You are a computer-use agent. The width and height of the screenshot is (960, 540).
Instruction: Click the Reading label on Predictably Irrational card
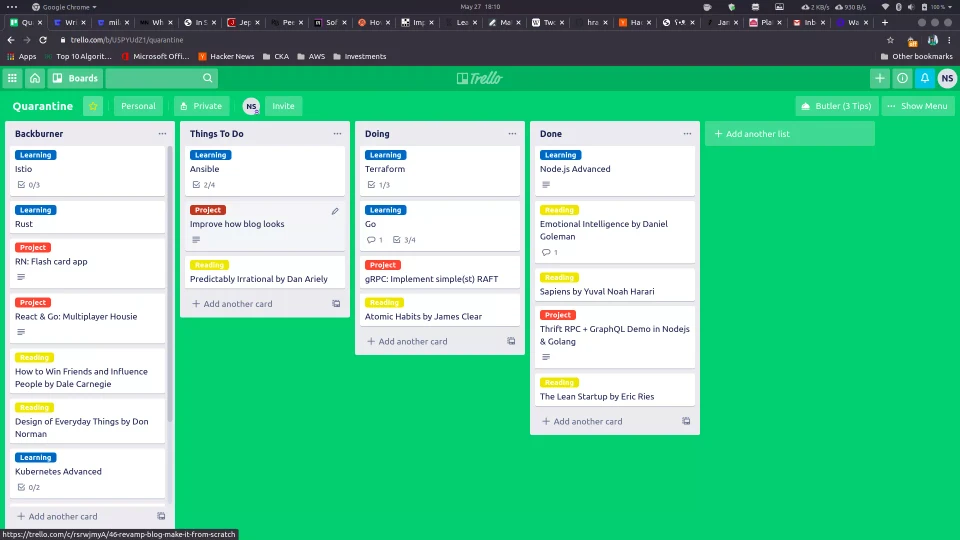click(x=209, y=265)
